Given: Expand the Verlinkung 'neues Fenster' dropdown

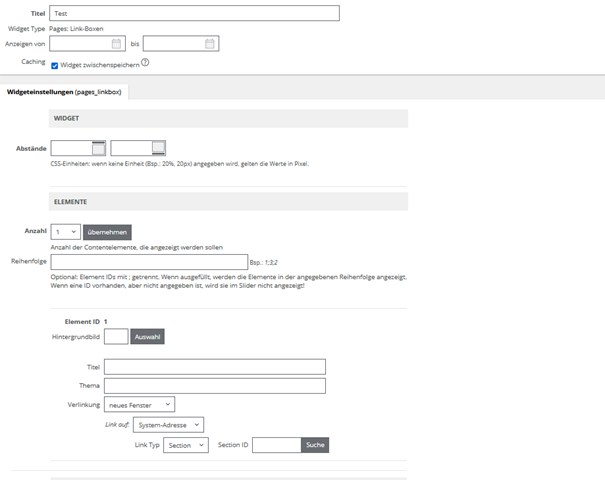Looking at the screenshot, I should pyautogui.click(x=139, y=405).
